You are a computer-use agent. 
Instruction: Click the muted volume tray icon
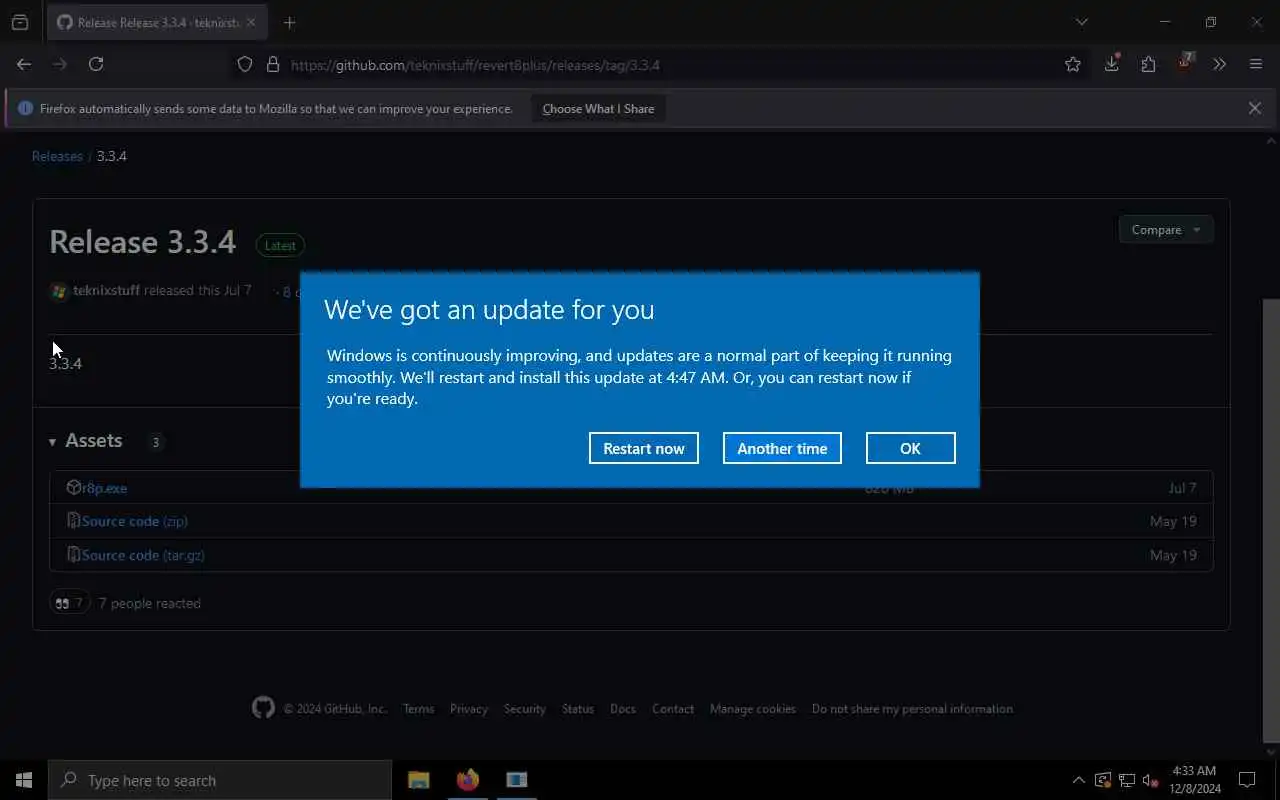pyautogui.click(x=1150, y=780)
